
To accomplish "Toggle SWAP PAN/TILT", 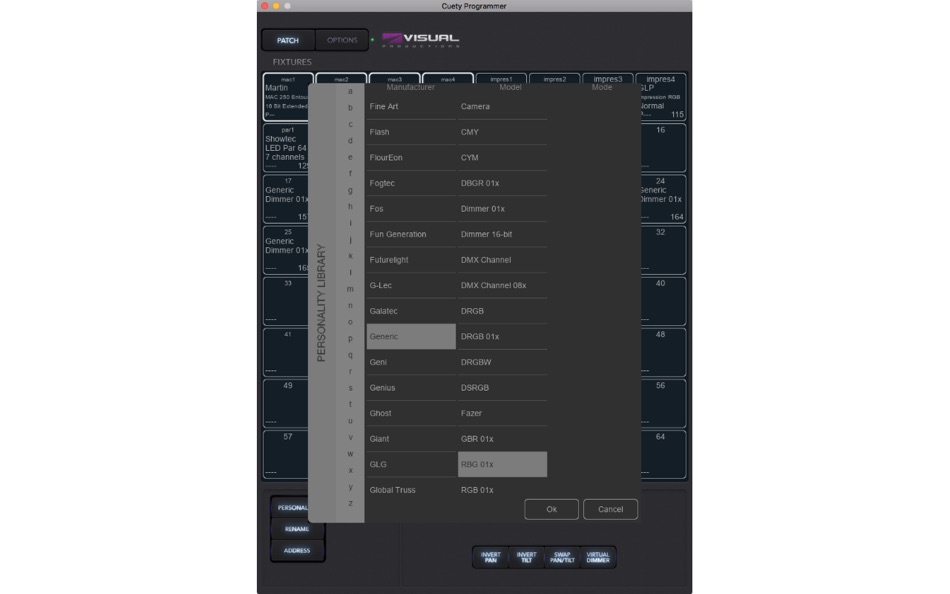I will coord(562,557).
